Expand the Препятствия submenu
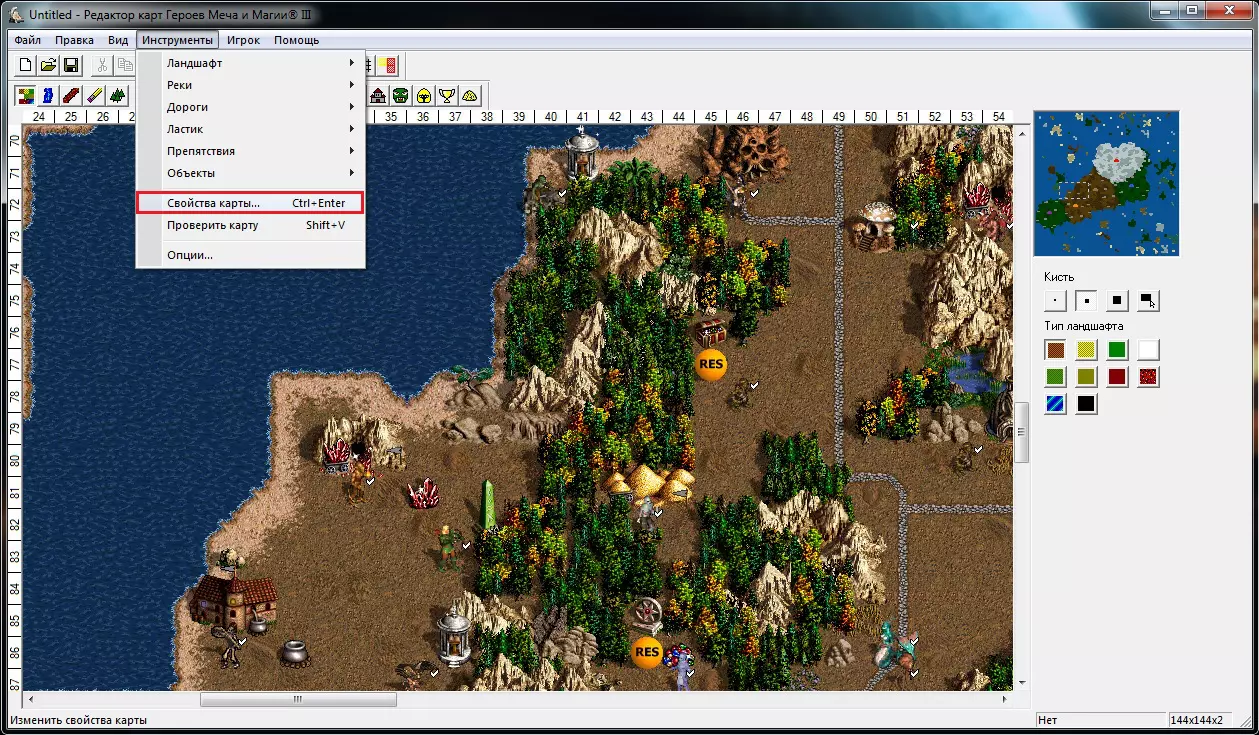Image resolution: width=1259 pixels, height=735 pixels. pos(251,151)
